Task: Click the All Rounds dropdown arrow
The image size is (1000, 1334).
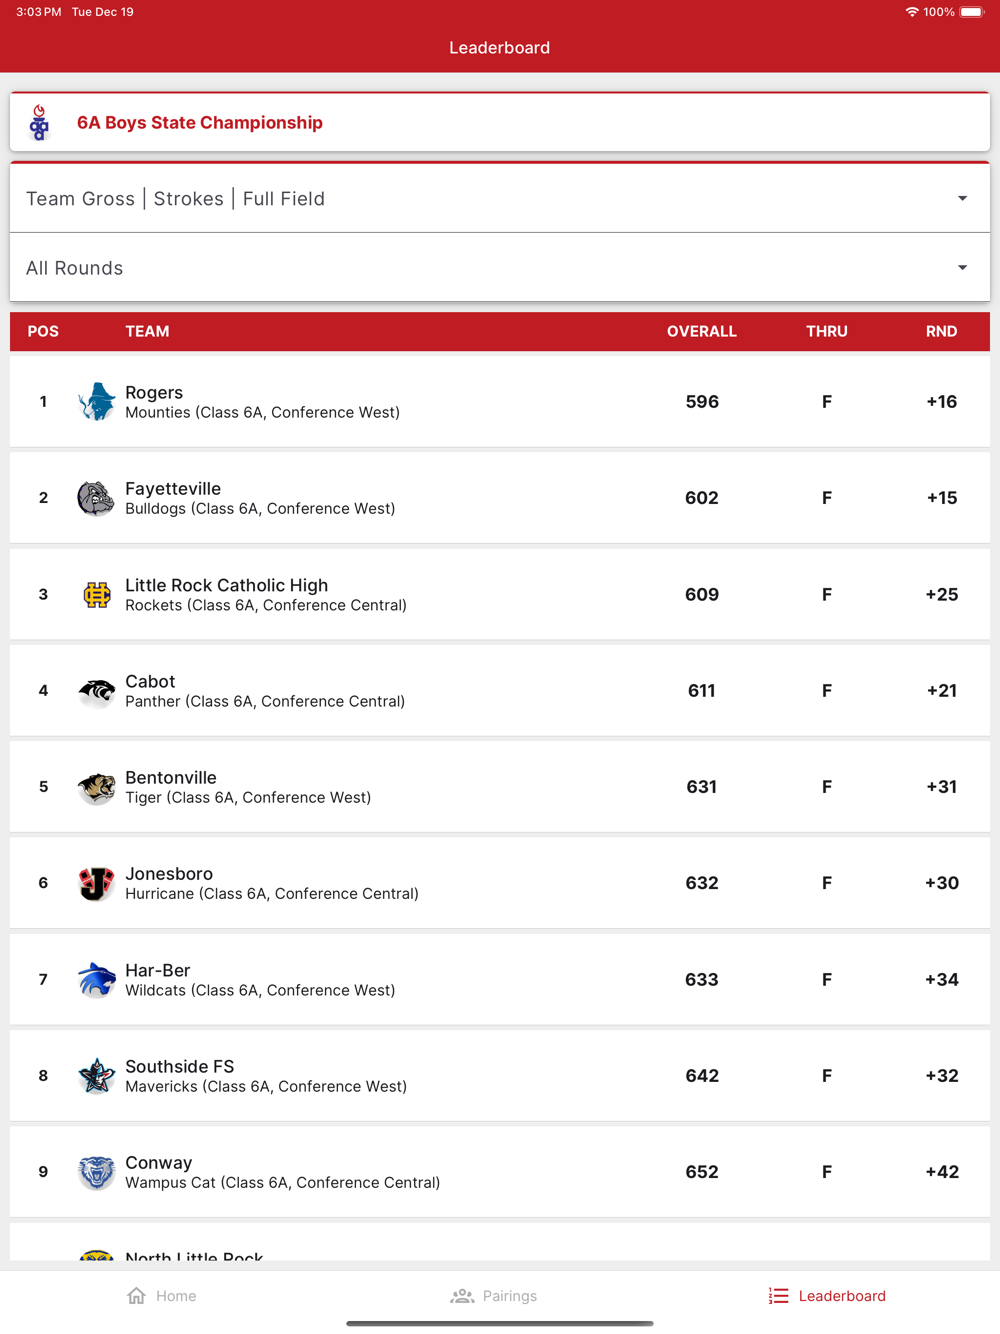Action: tap(962, 268)
